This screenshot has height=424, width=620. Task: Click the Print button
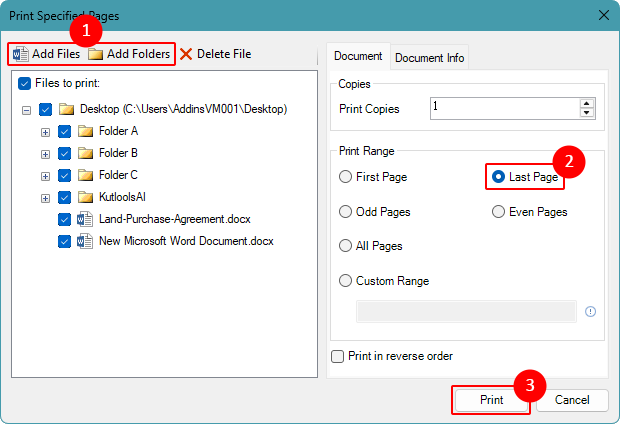point(491,400)
